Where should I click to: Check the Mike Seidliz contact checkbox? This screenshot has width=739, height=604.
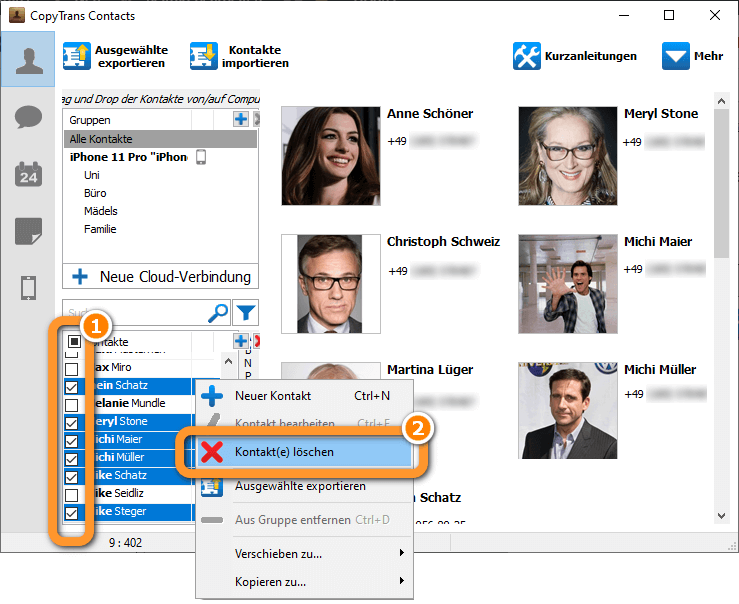click(72, 495)
